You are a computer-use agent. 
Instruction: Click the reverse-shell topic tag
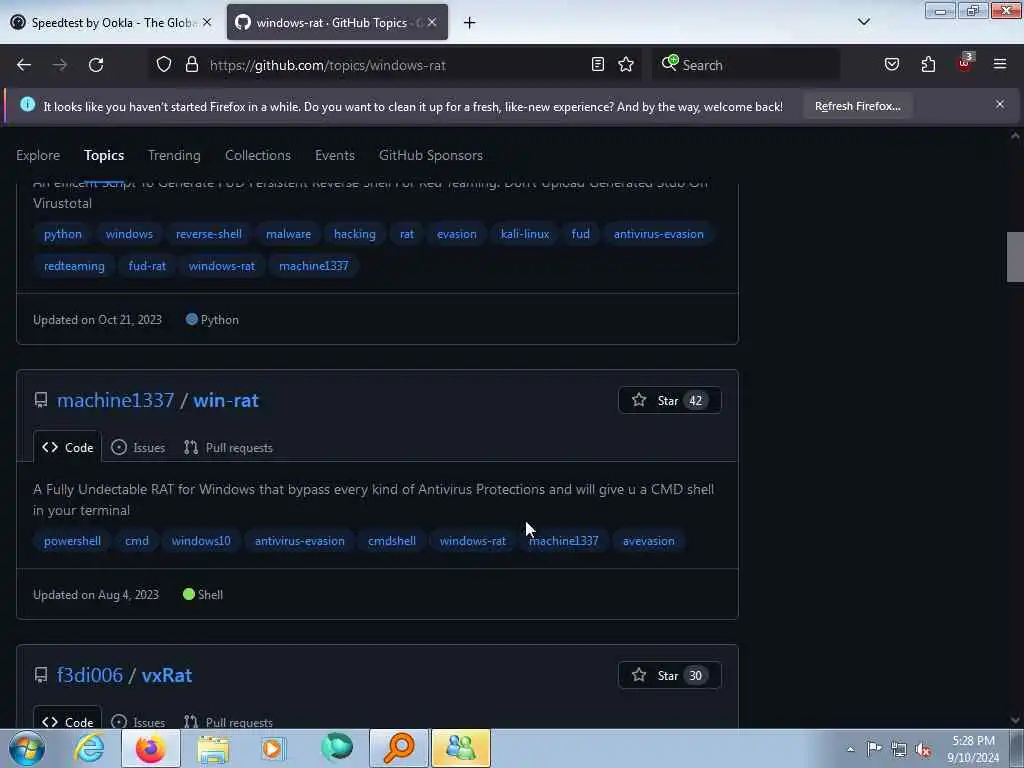pyautogui.click(x=209, y=234)
